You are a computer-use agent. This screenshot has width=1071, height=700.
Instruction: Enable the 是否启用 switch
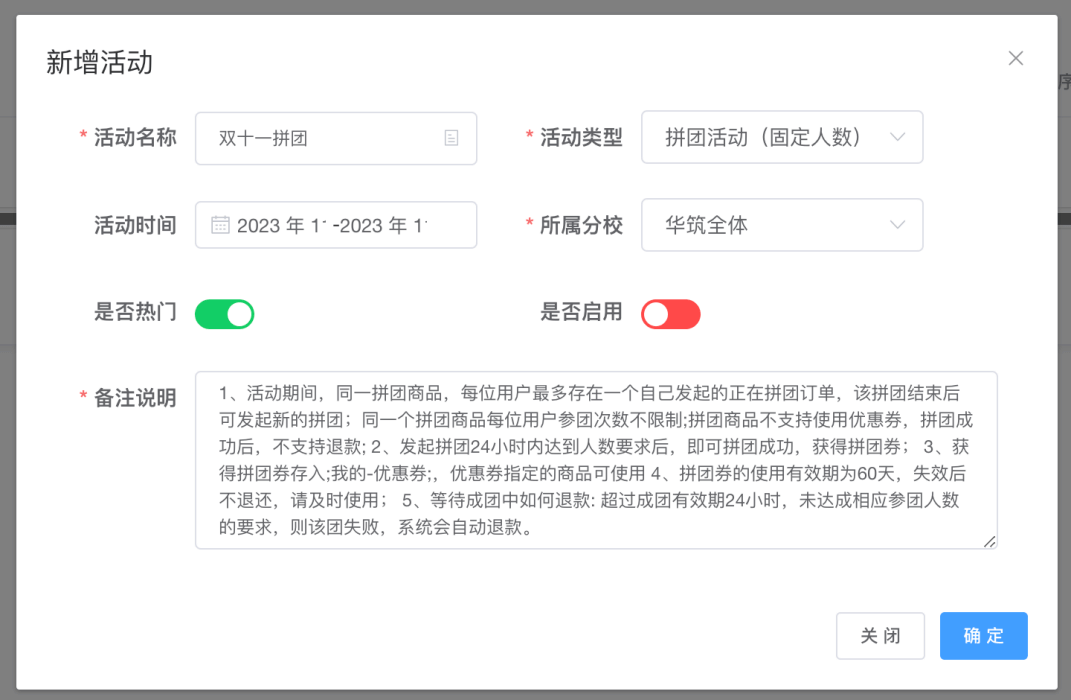pos(670,314)
